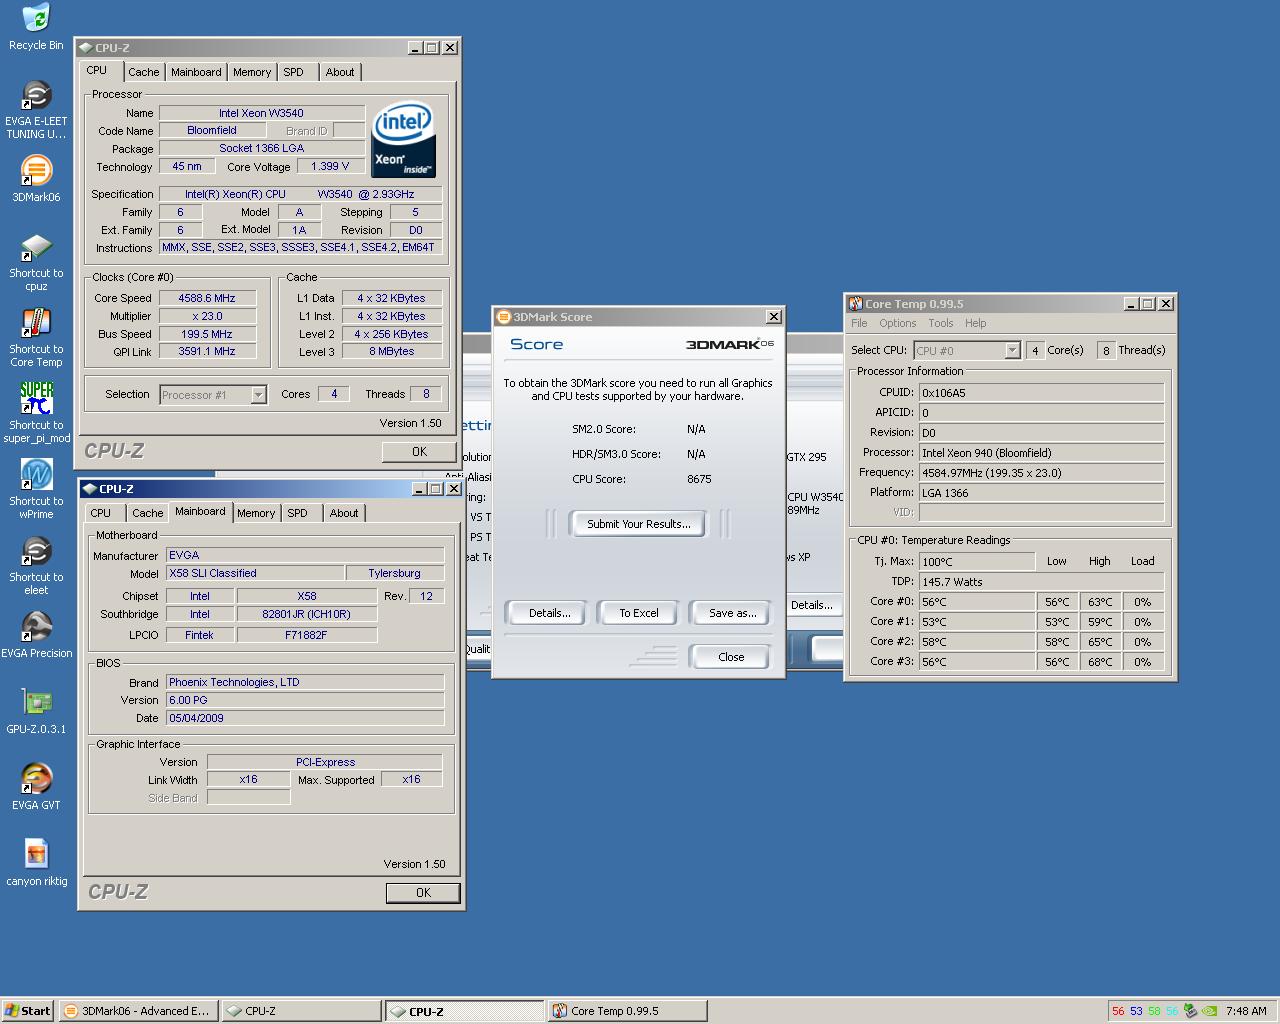This screenshot has height=1024, width=1280.
Task: Click Frequency field in Core Temp
Action: [x=1041, y=473]
